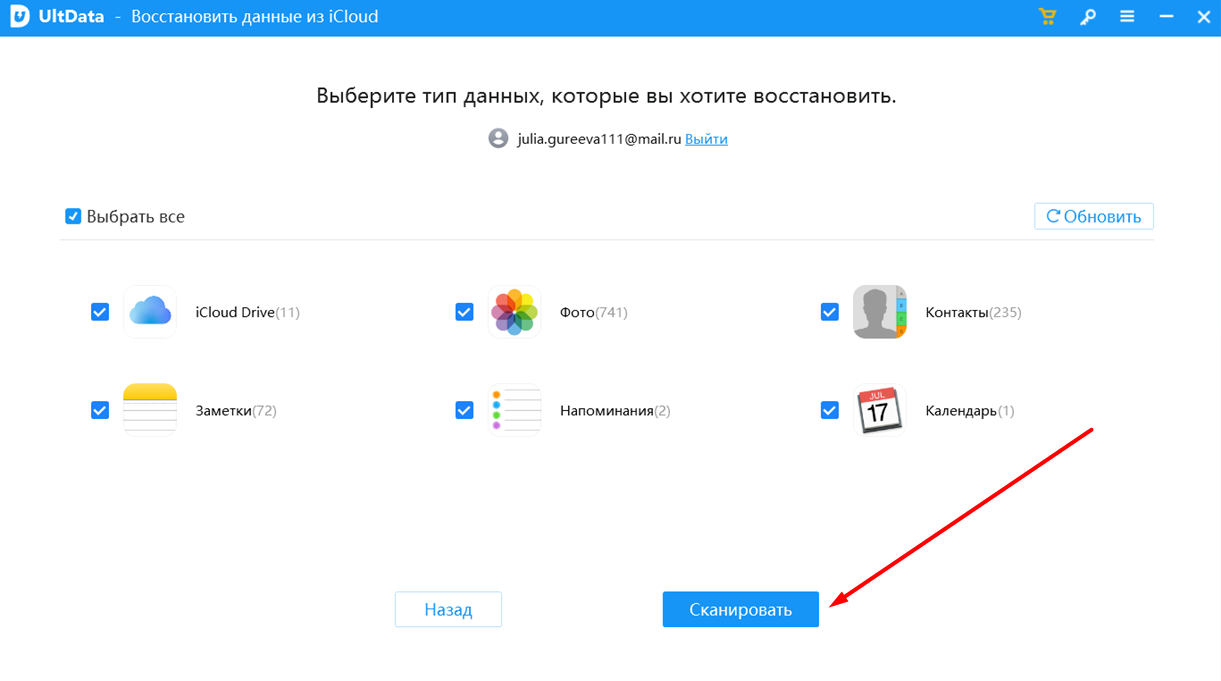Viewport: 1221px width, 681px height.
Task: Open the shopping cart purchase icon
Action: point(1047,17)
